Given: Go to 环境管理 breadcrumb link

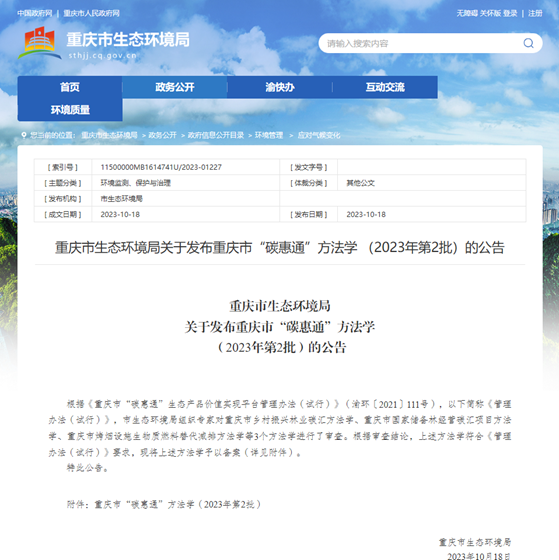Looking at the screenshot, I should point(269,135).
